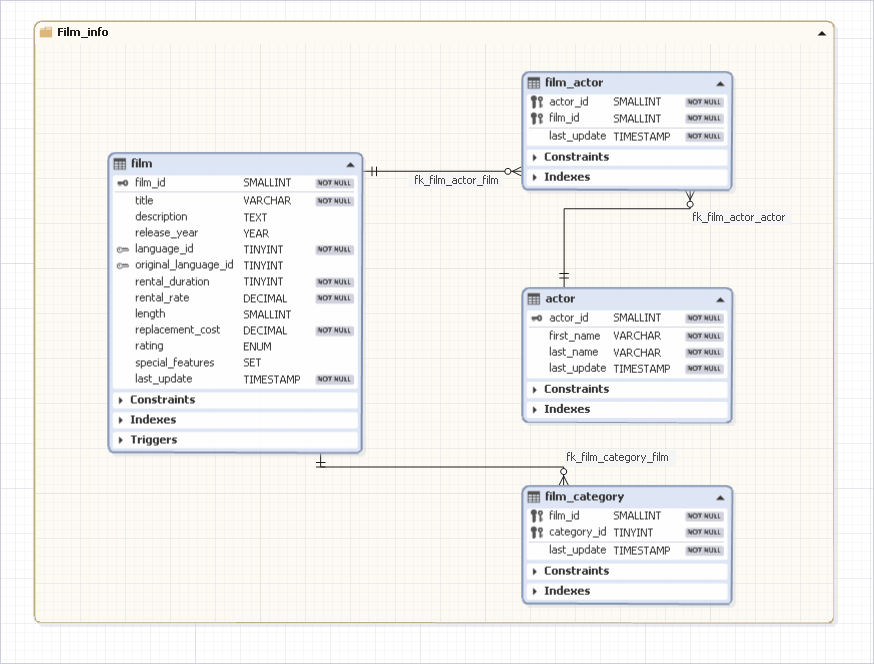Click the table icon in the film_actor header

pyautogui.click(x=536, y=82)
